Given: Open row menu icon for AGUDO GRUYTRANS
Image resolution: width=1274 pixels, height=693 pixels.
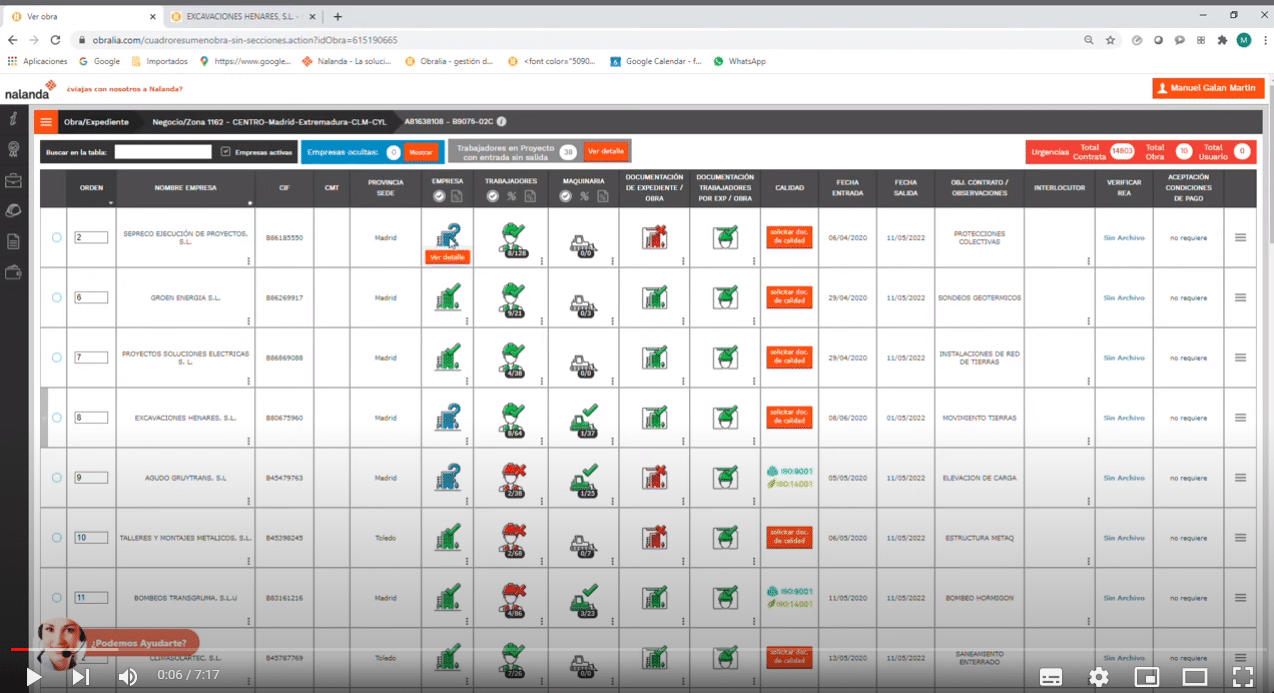Looking at the screenshot, I should click(1240, 477).
